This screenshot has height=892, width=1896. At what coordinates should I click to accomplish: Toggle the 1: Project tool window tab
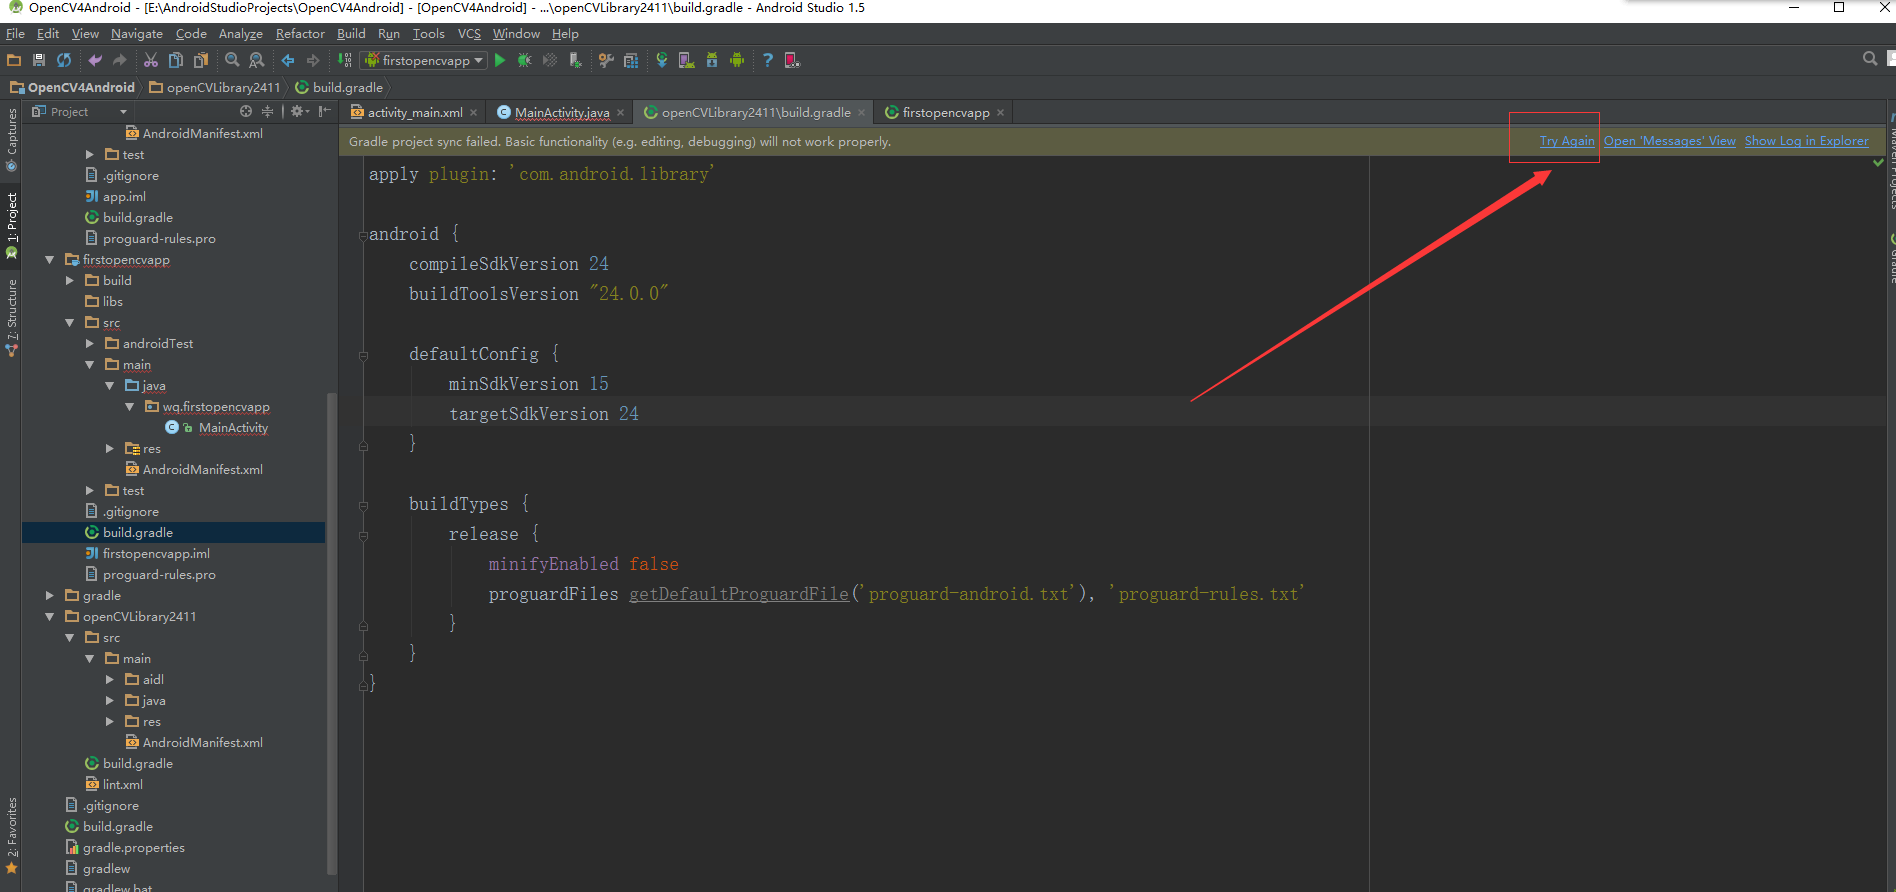tap(11, 226)
